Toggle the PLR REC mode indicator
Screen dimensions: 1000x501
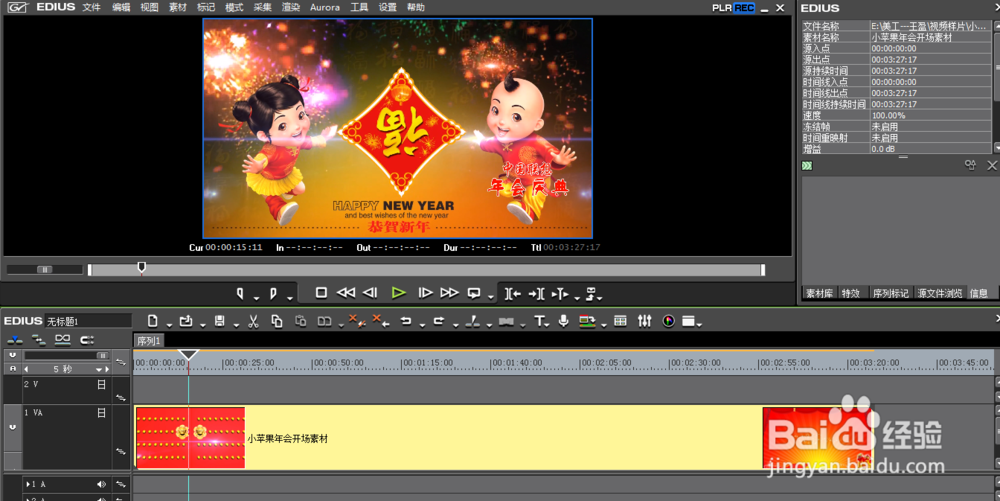(733, 8)
